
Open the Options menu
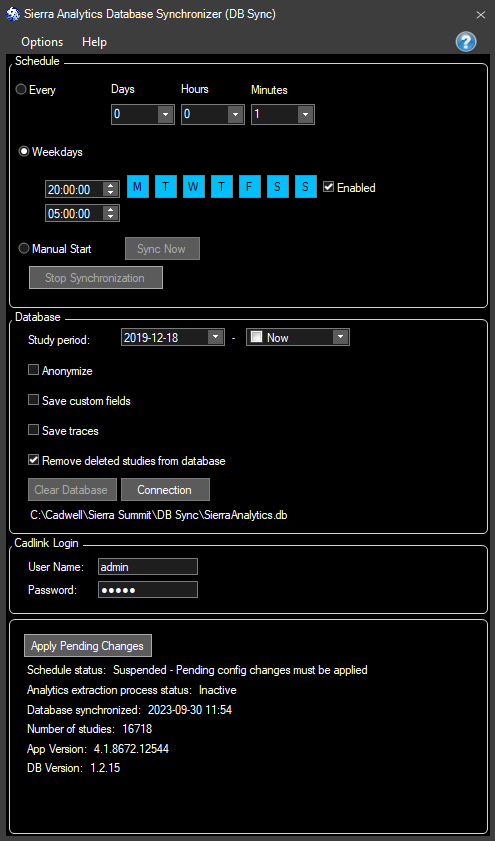[x=42, y=42]
